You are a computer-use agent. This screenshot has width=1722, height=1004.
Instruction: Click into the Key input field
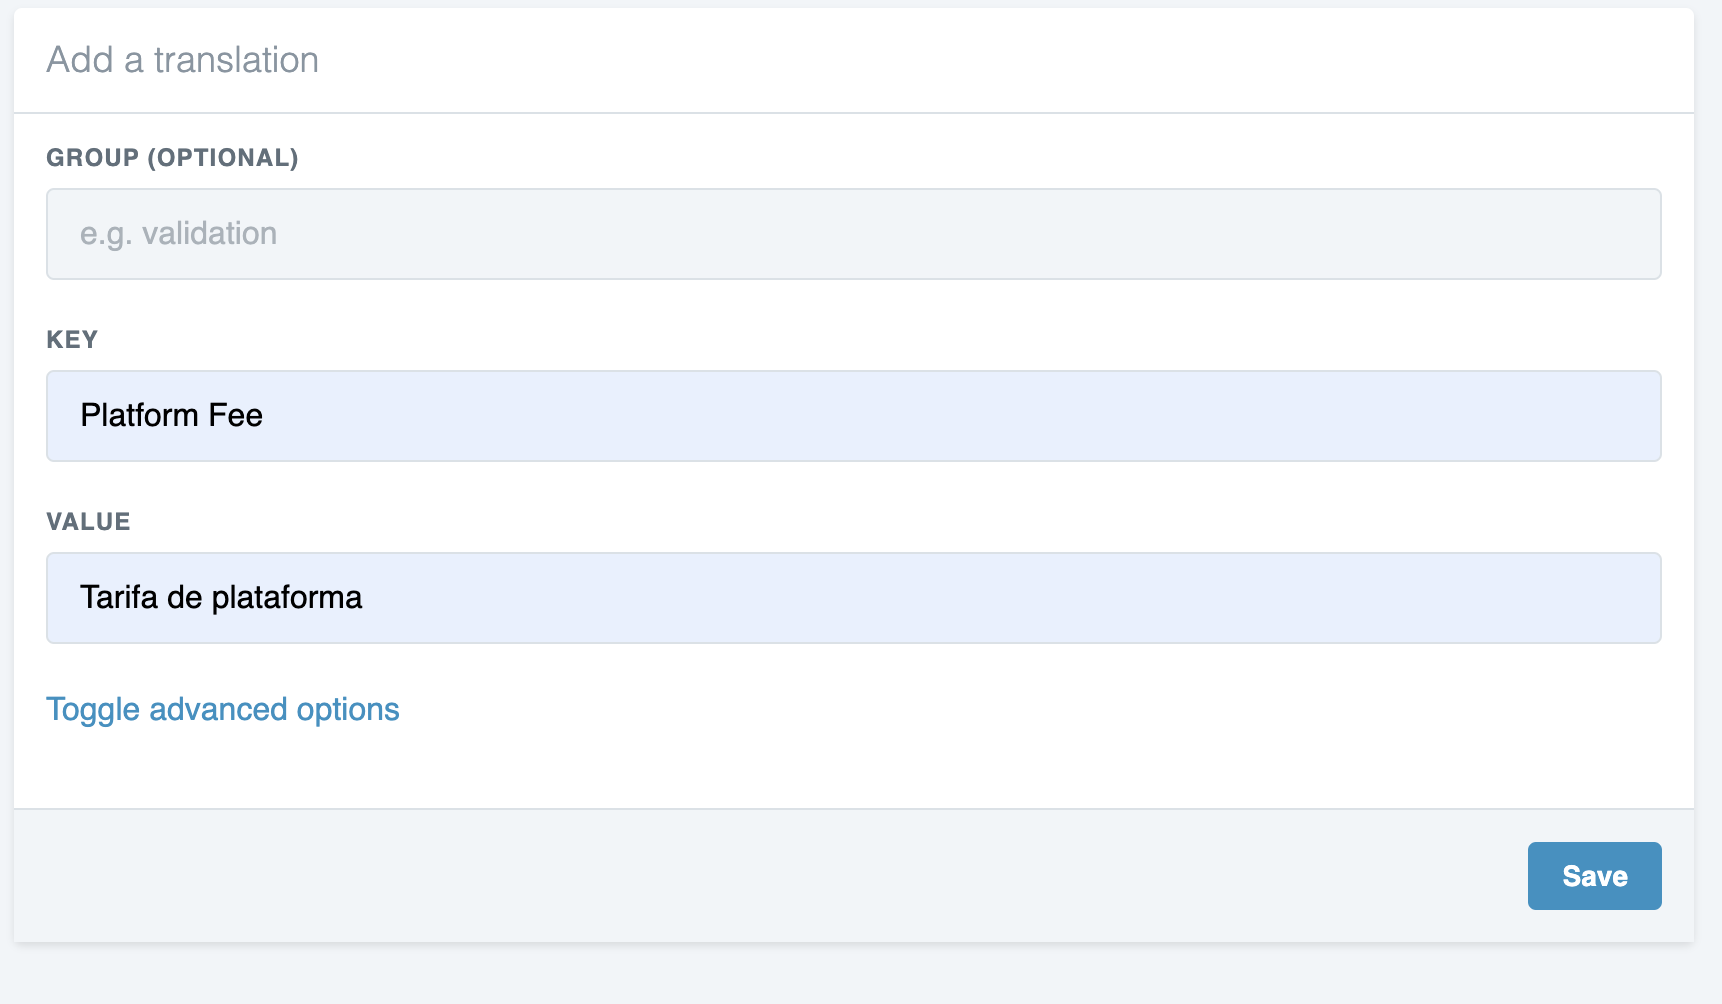(x=853, y=416)
